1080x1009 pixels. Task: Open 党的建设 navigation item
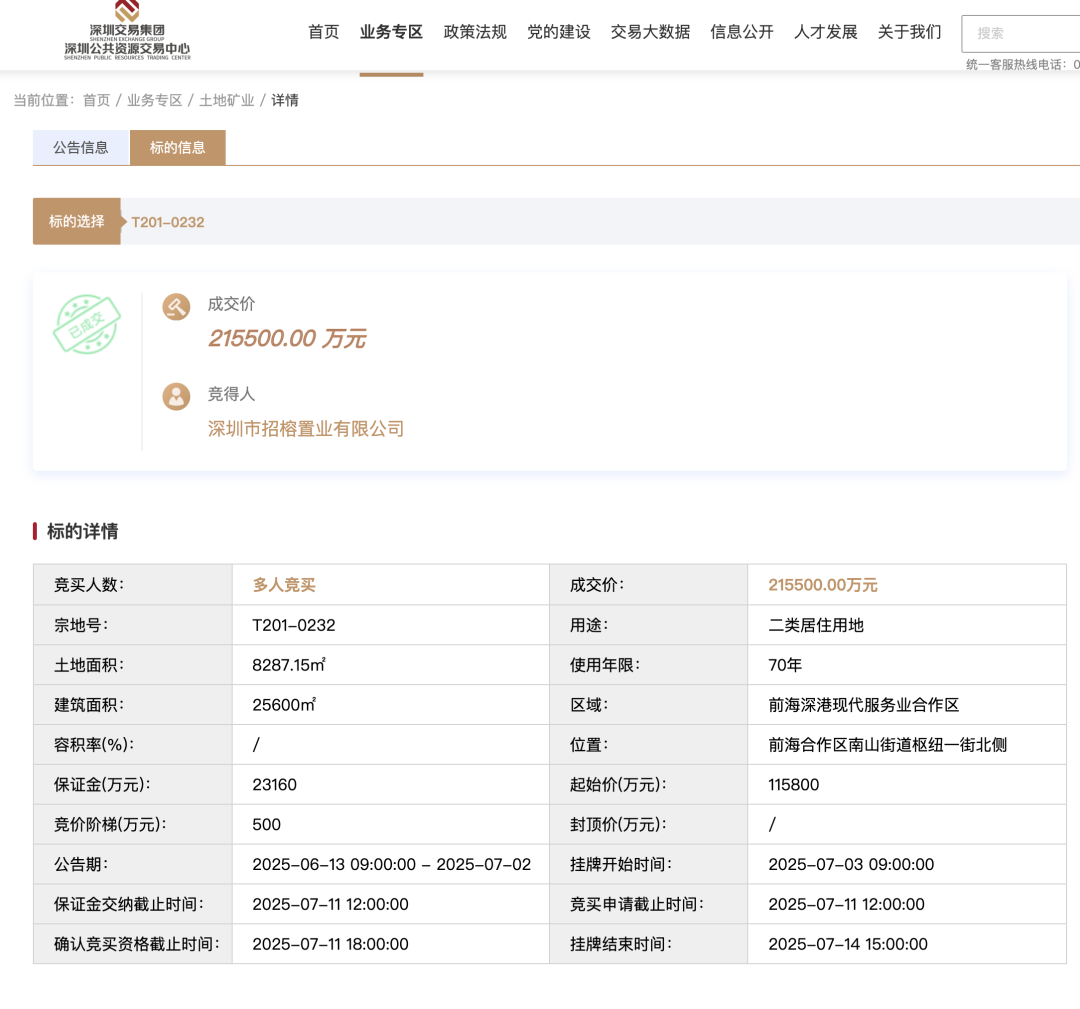point(559,32)
